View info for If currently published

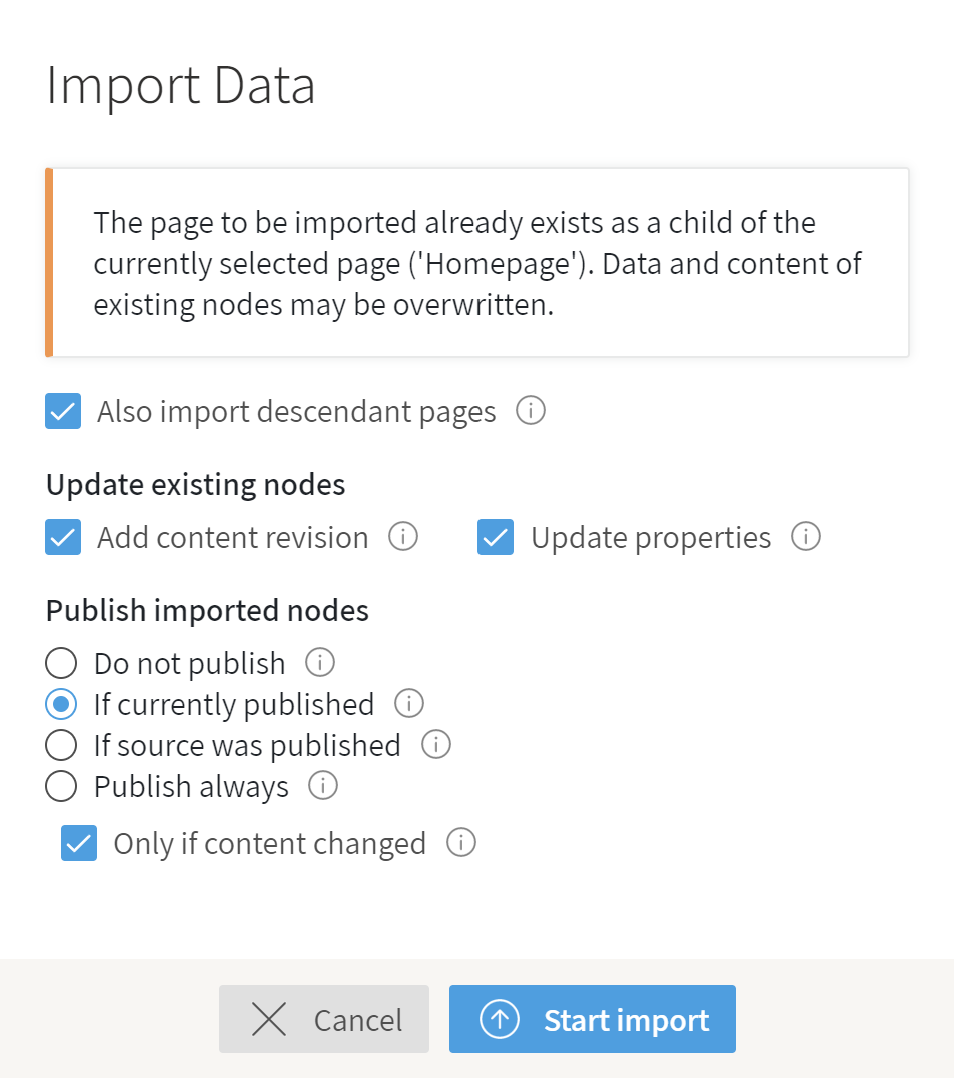(x=409, y=703)
